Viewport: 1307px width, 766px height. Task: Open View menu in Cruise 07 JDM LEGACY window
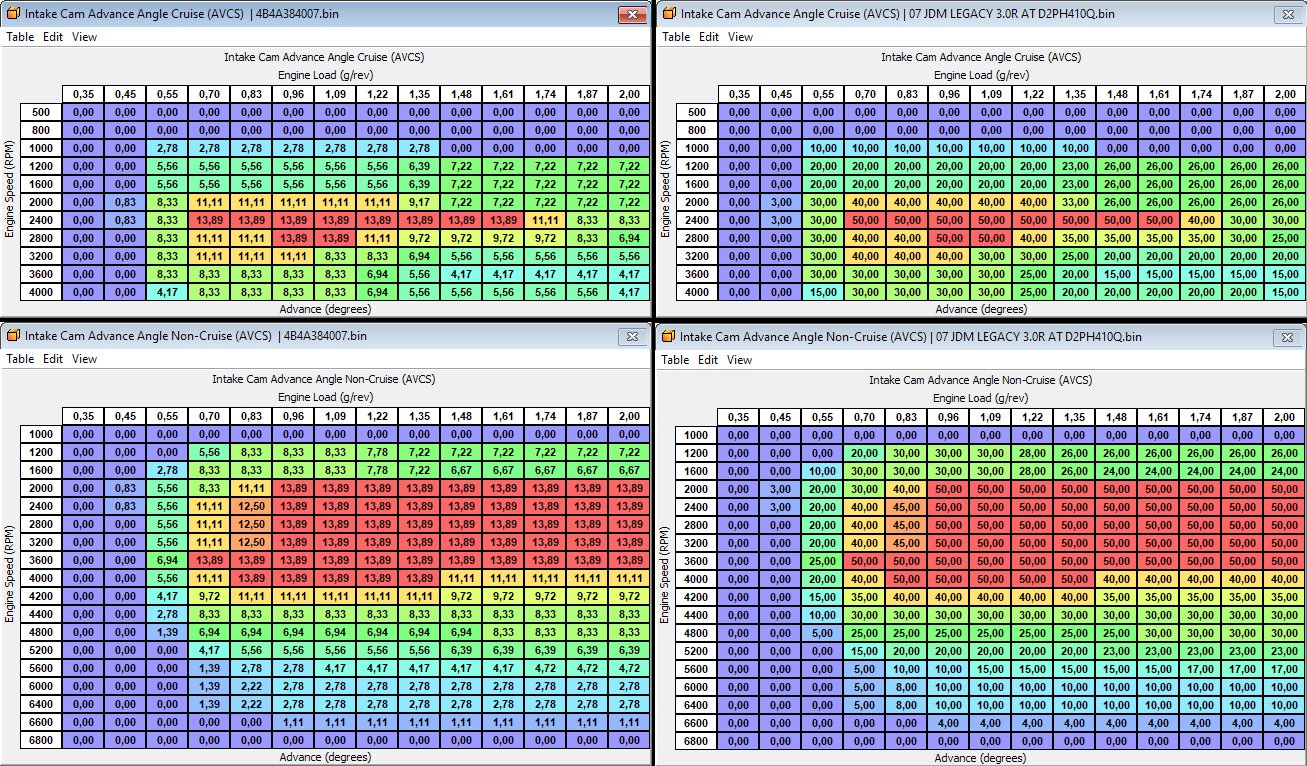[x=740, y=37]
